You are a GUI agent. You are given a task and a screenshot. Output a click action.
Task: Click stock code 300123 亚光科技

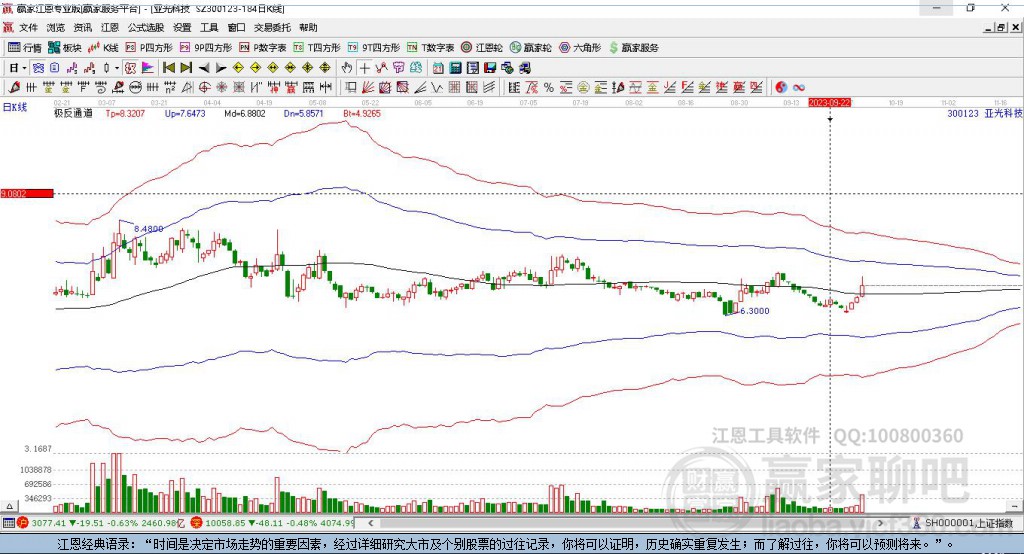click(985, 114)
